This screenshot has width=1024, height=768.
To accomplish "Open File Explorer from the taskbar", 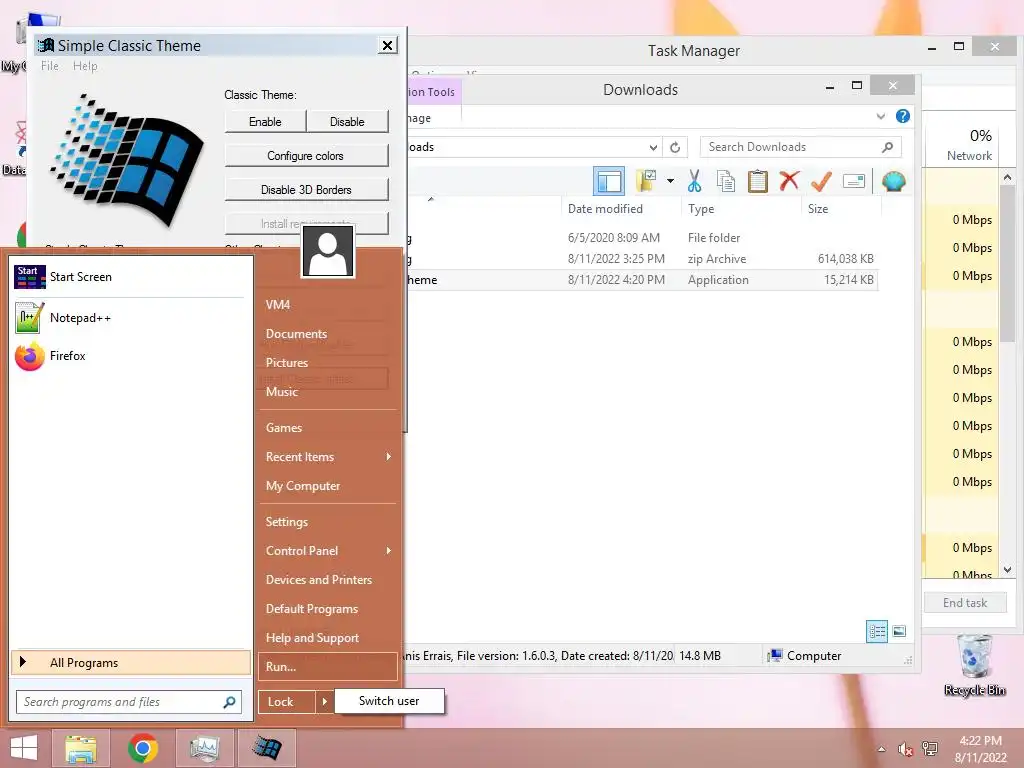I will [x=82, y=748].
